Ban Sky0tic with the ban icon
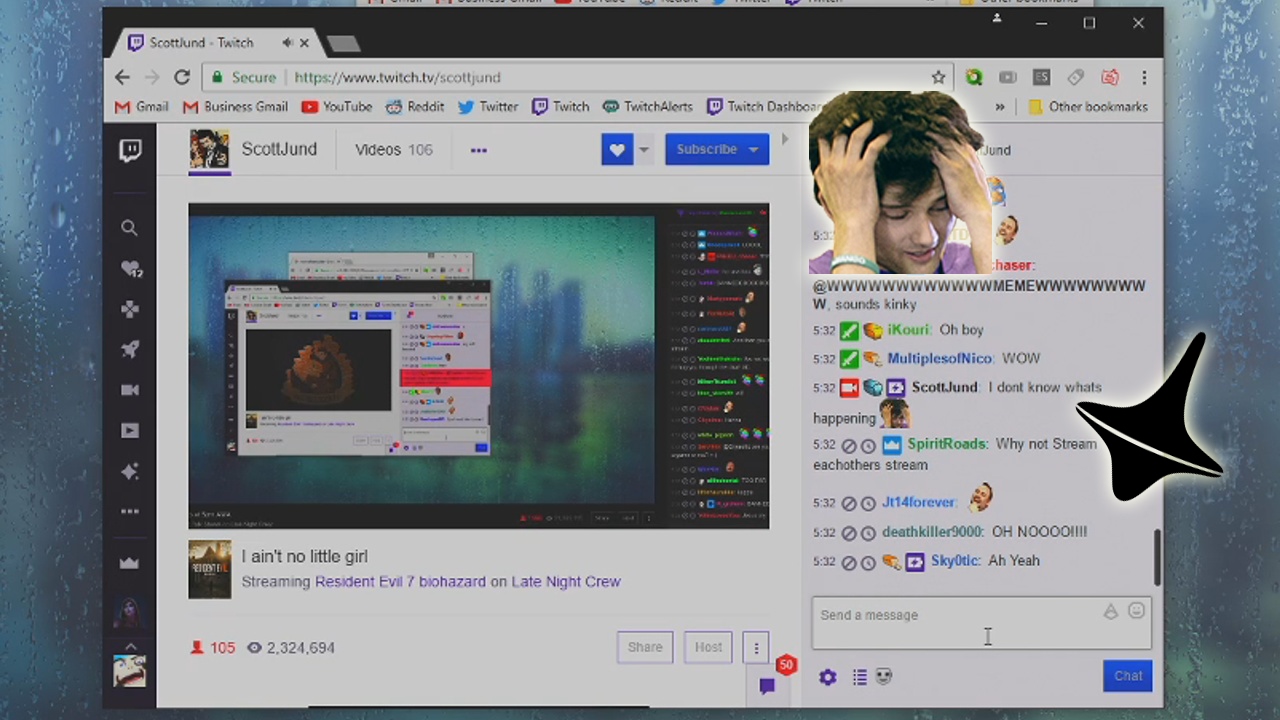 tap(849, 562)
